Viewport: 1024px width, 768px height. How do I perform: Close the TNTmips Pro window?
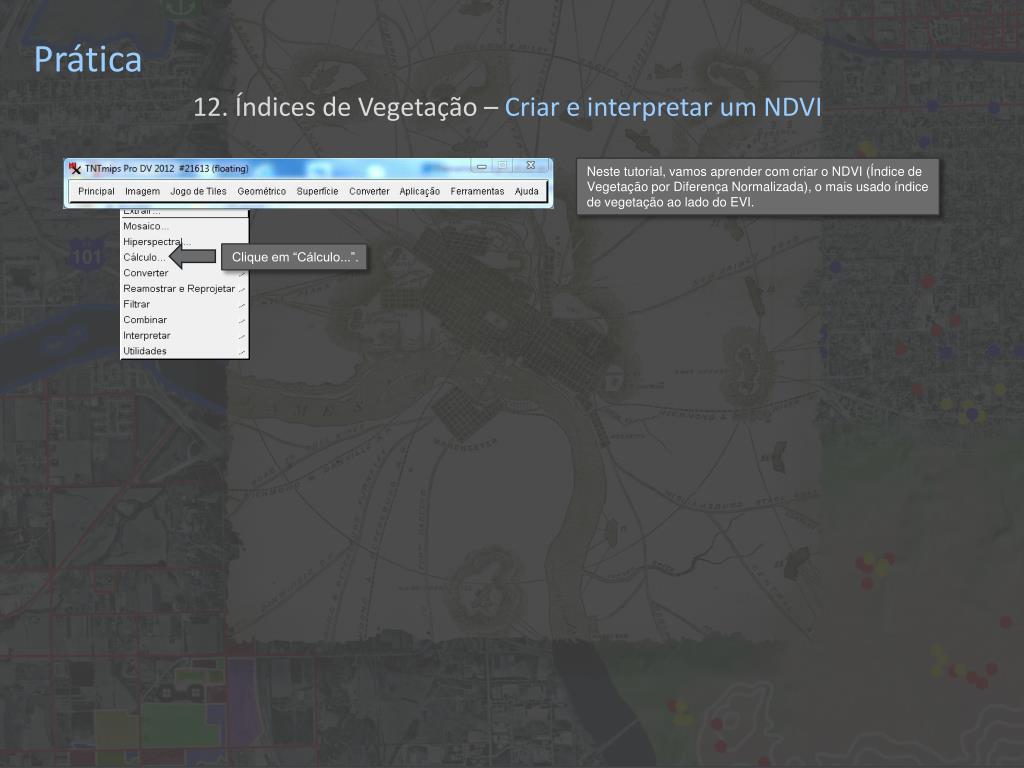pos(531,166)
